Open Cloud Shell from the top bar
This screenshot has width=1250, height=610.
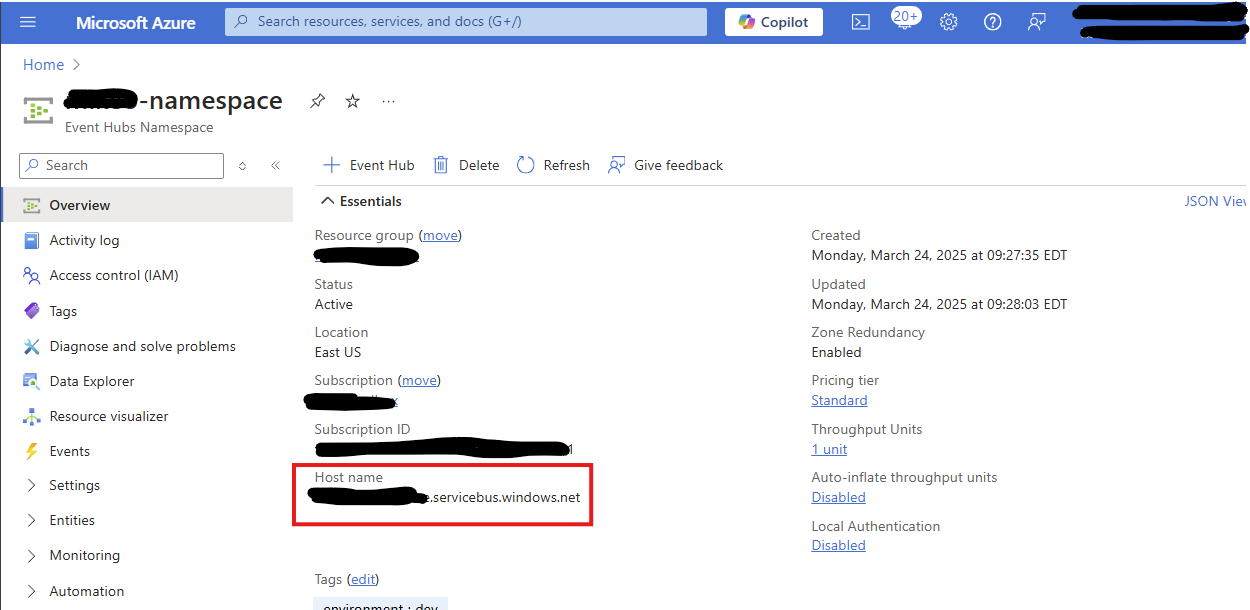point(860,22)
